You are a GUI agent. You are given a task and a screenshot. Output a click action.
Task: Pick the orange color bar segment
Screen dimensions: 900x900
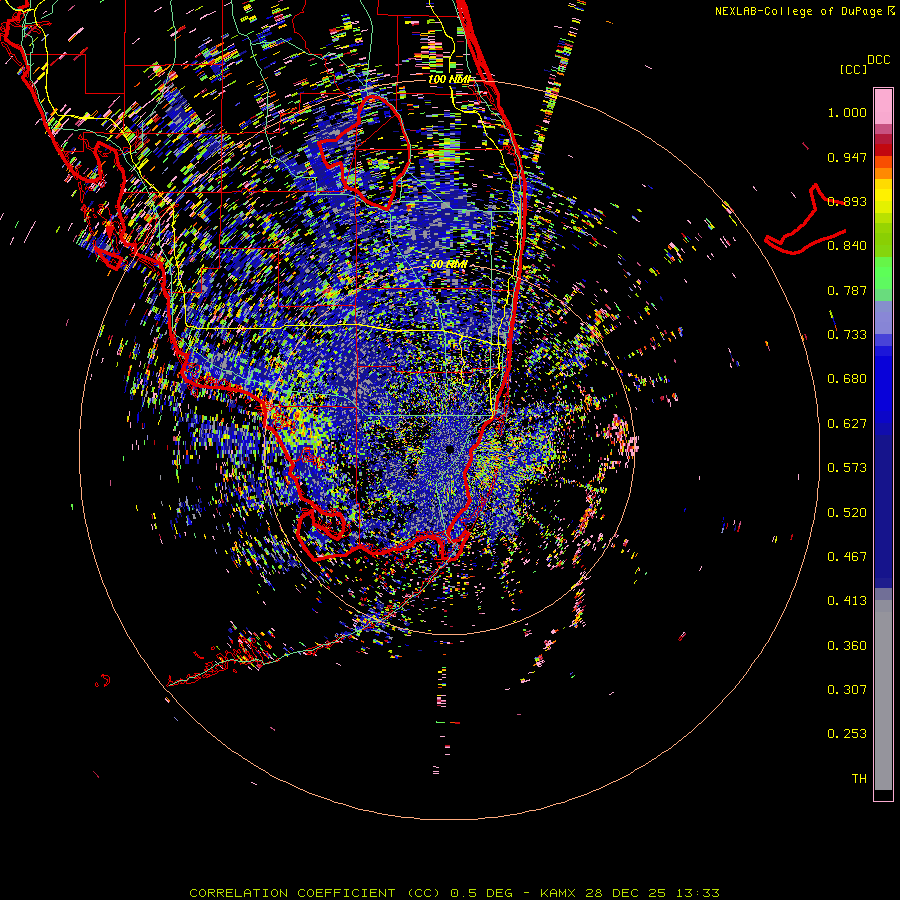[883, 173]
